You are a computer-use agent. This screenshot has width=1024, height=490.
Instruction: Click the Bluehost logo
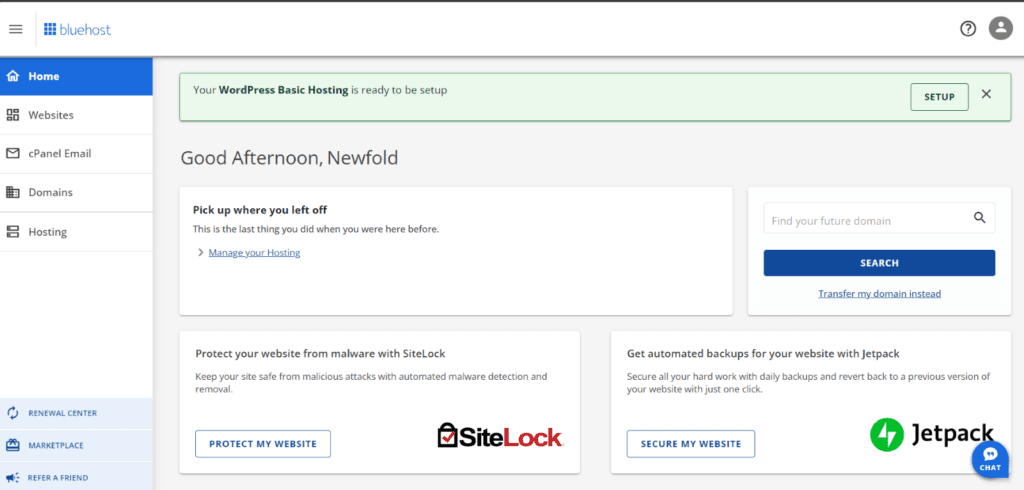[77, 29]
